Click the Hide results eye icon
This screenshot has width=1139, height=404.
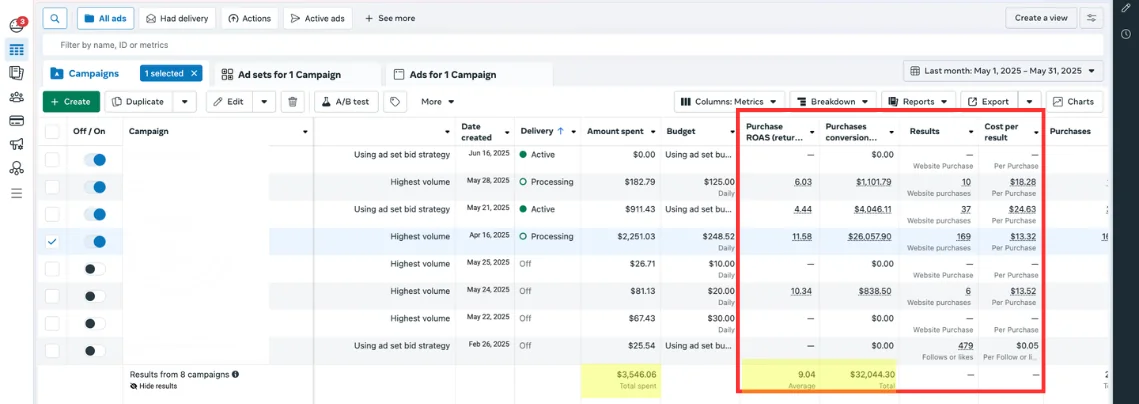coord(134,386)
